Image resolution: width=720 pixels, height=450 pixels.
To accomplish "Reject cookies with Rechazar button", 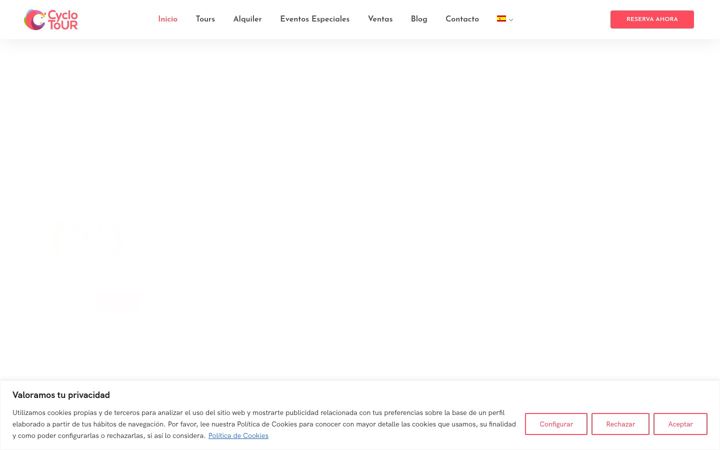I will coord(620,424).
